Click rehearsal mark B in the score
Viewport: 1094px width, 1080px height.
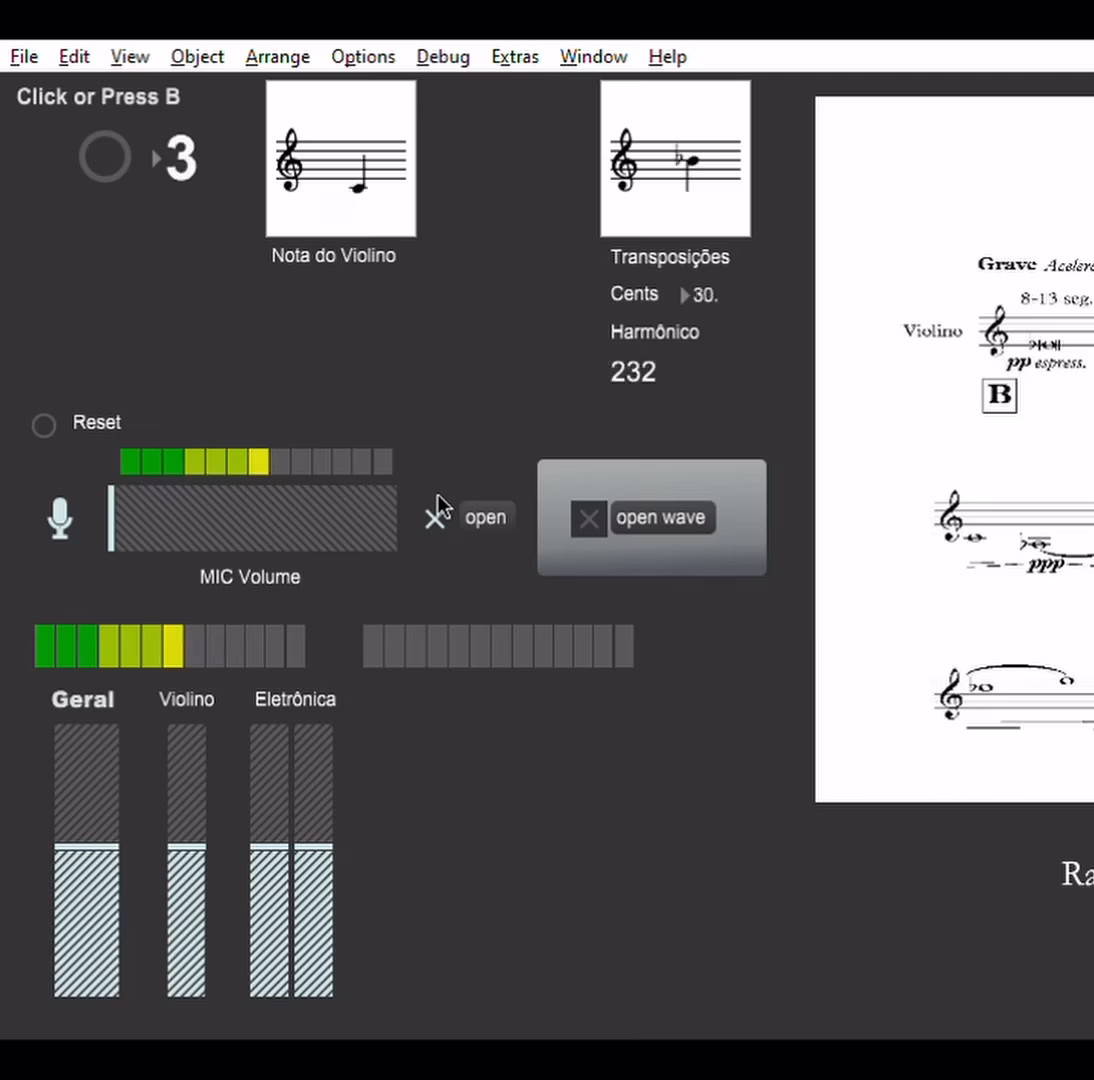[999, 396]
